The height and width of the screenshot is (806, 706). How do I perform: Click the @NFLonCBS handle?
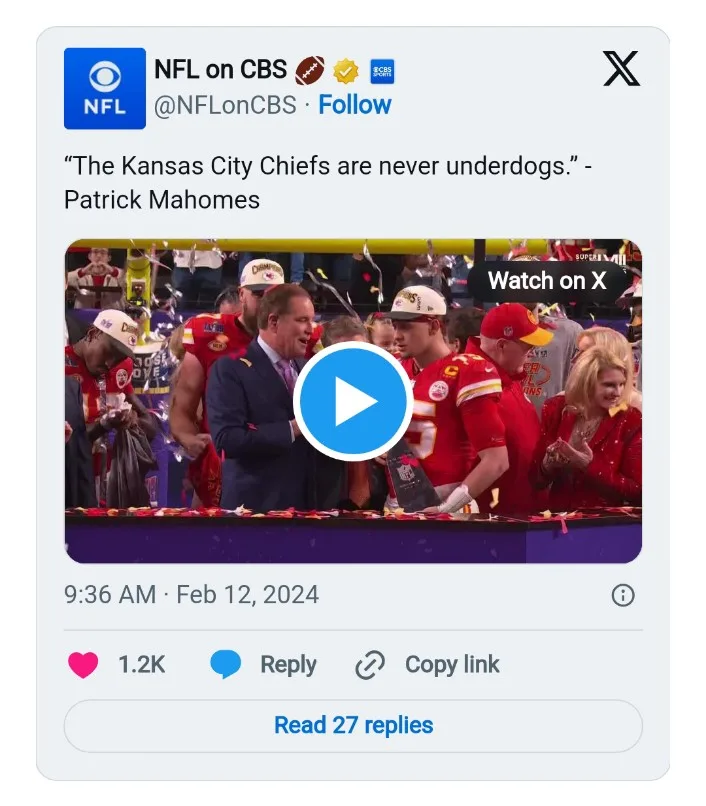pos(225,105)
